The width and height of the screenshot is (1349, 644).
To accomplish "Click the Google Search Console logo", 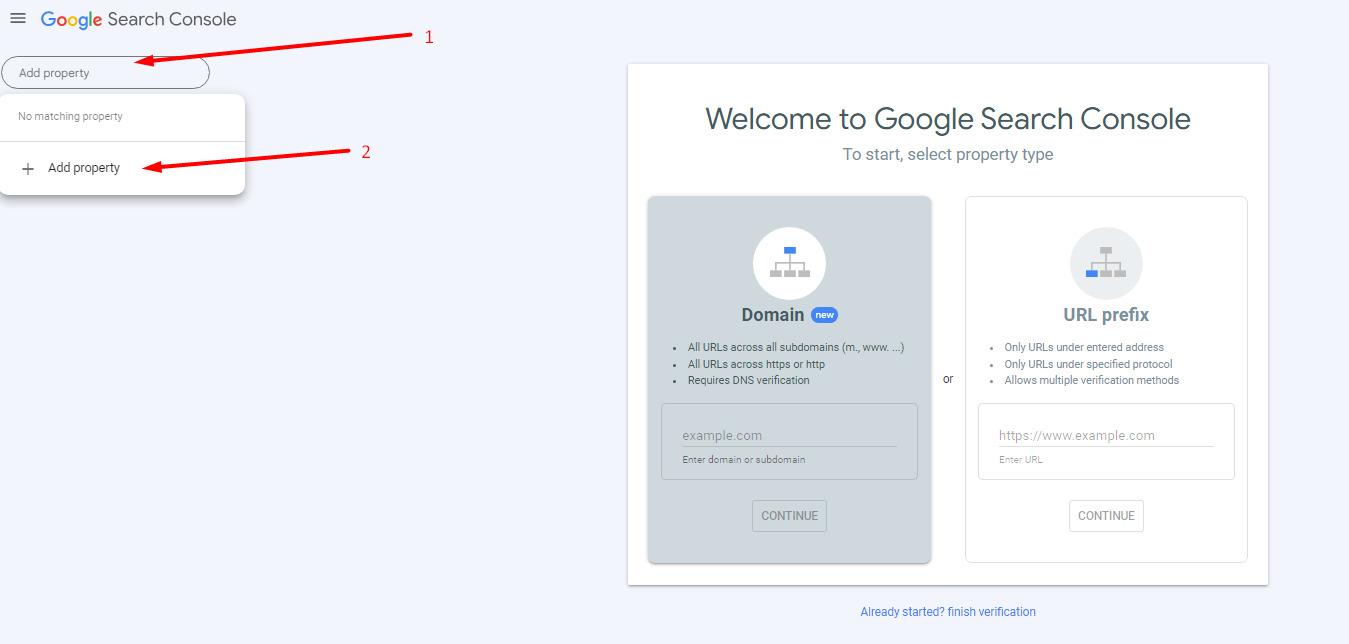I will 139,19.
